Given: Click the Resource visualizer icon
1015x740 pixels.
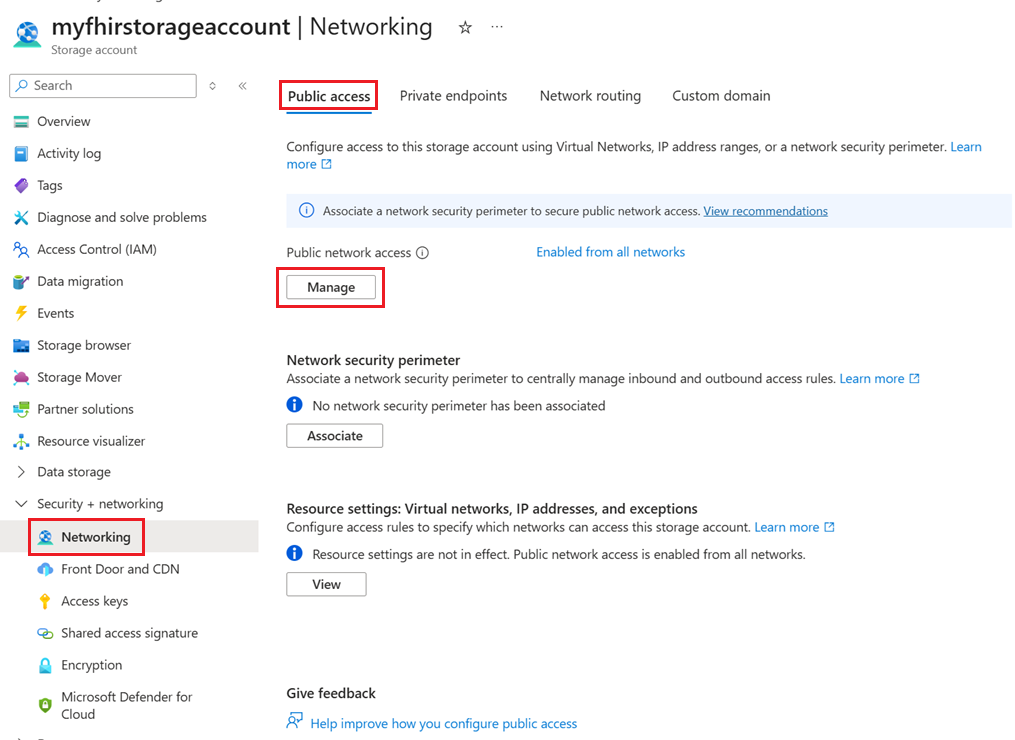Looking at the screenshot, I should click(x=21, y=442).
